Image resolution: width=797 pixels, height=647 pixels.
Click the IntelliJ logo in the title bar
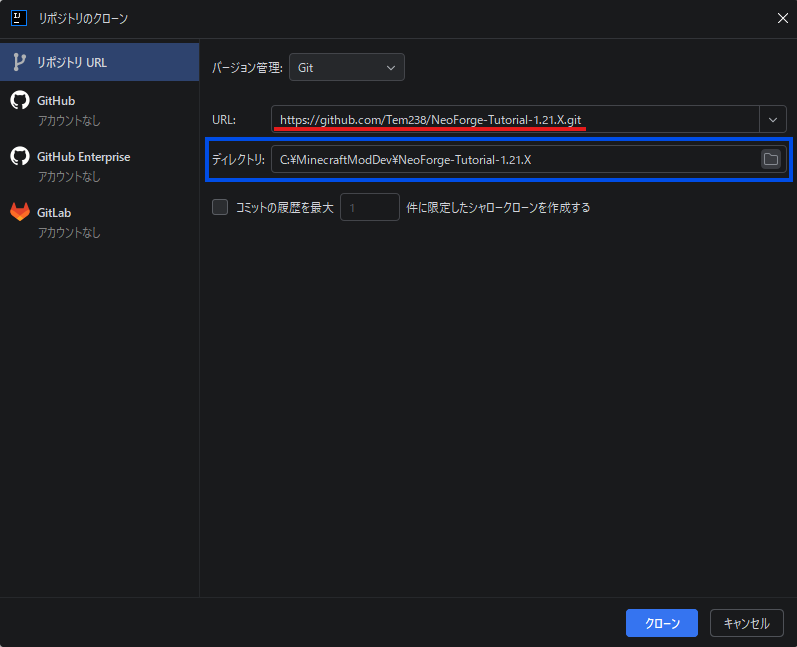pyautogui.click(x=18, y=17)
